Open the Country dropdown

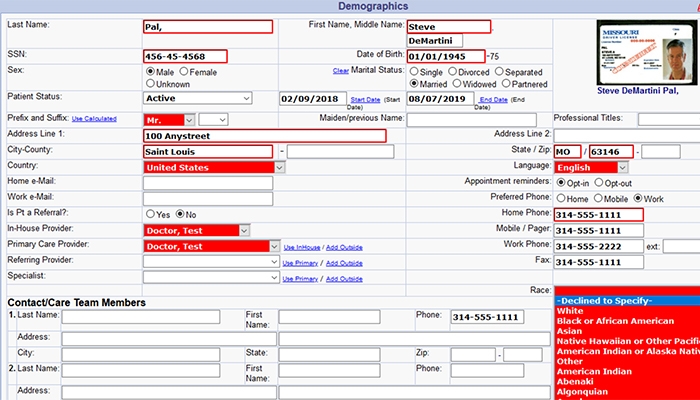[x=207, y=167]
